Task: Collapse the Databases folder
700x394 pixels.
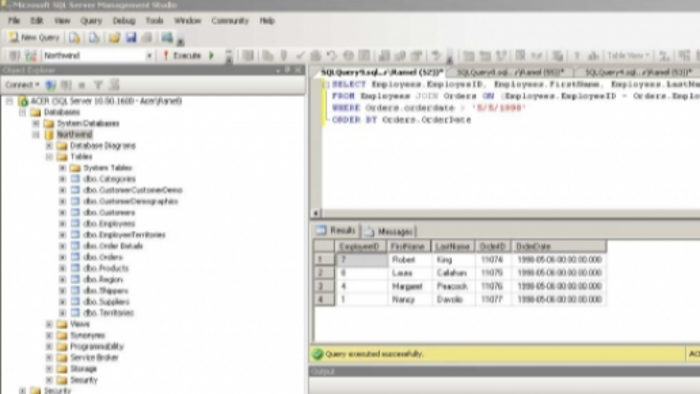Action: click(22, 112)
